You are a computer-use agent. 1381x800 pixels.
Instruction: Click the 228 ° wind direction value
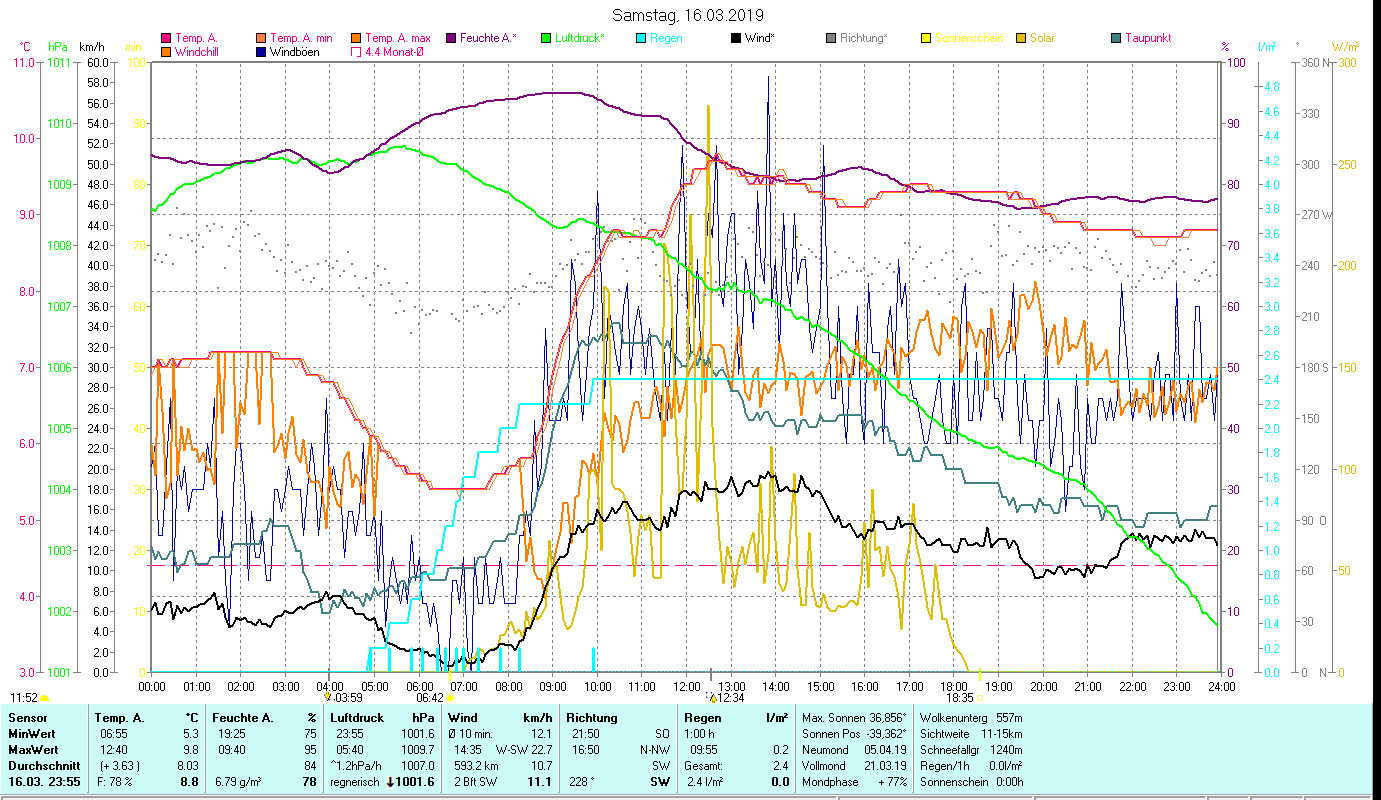pyautogui.click(x=581, y=782)
